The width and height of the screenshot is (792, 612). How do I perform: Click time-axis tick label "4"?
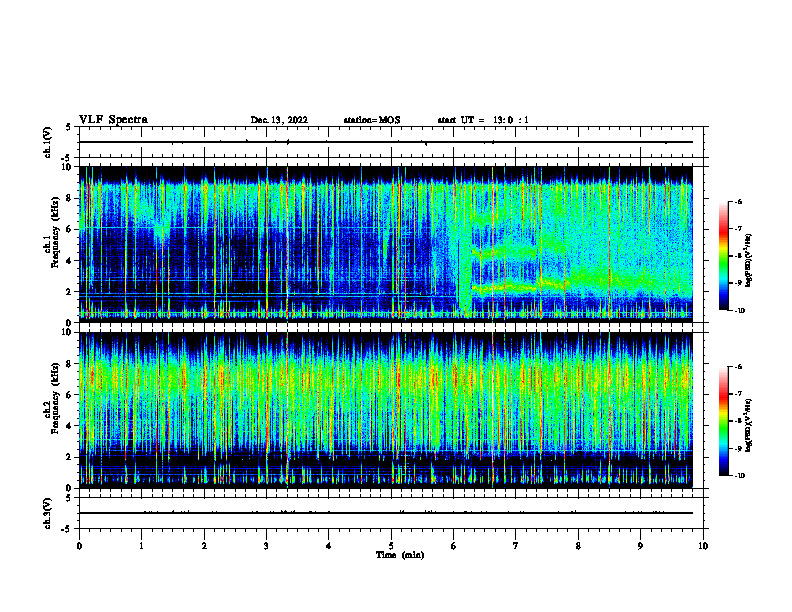[x=329, y=546]
